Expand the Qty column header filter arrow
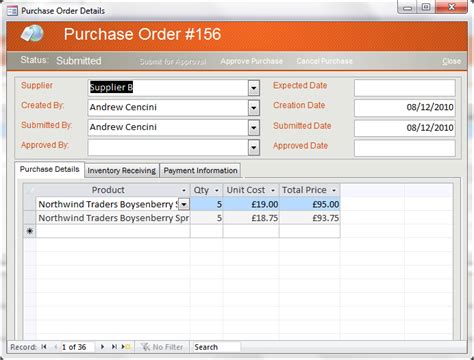This screenshot has width=474, height=360. tap(217, 190)
